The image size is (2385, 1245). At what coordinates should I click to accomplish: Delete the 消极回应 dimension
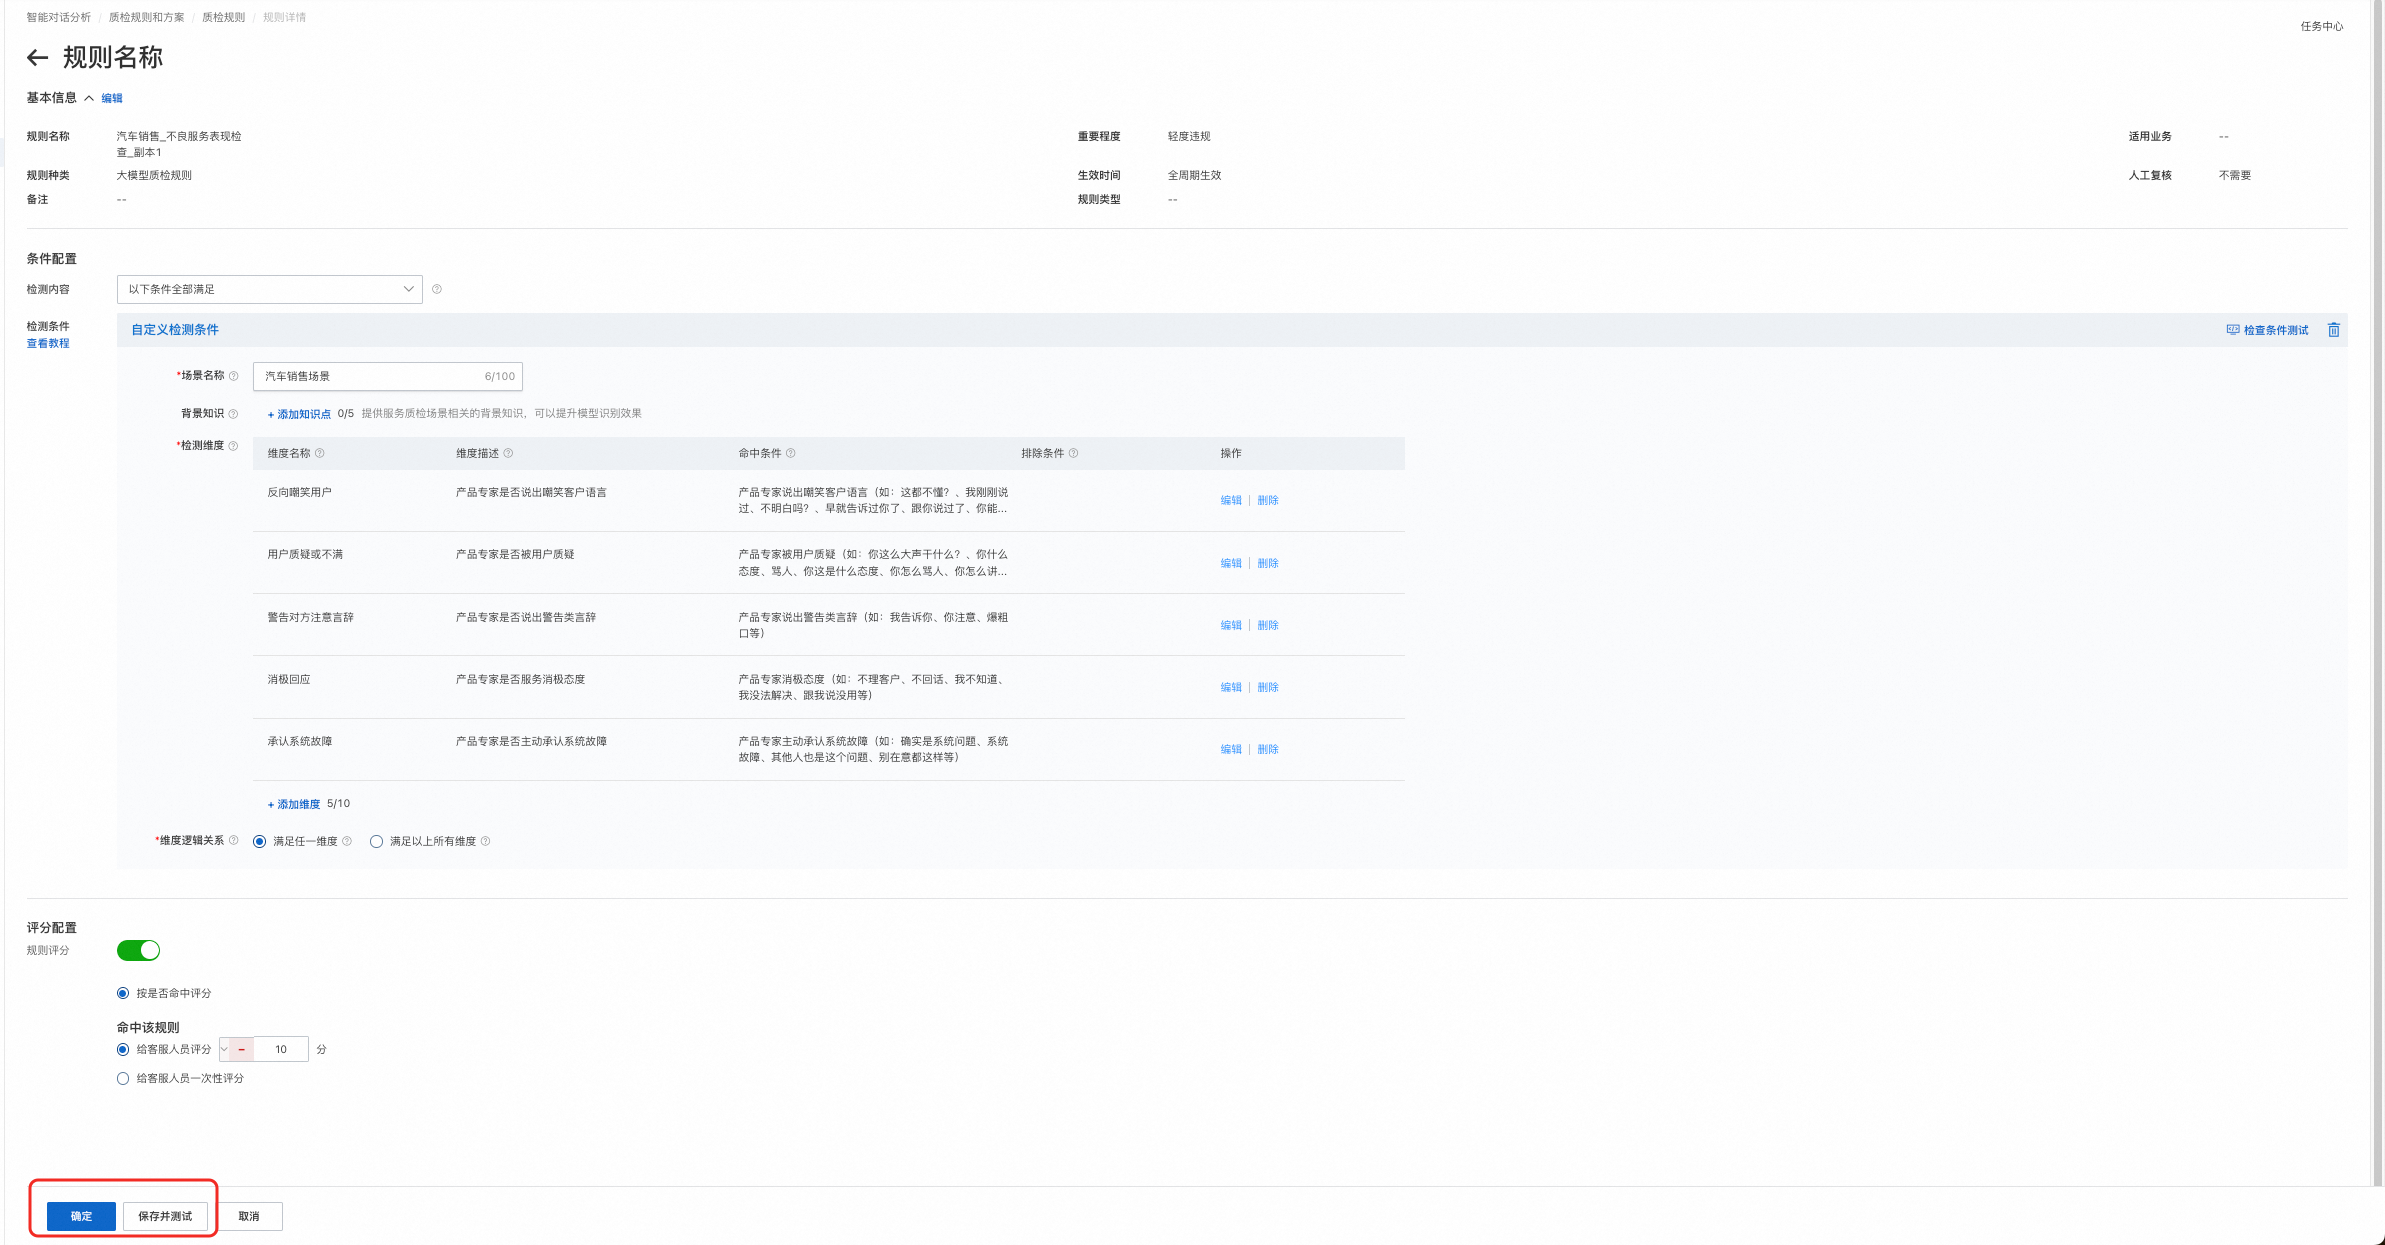pos(1268,687)
